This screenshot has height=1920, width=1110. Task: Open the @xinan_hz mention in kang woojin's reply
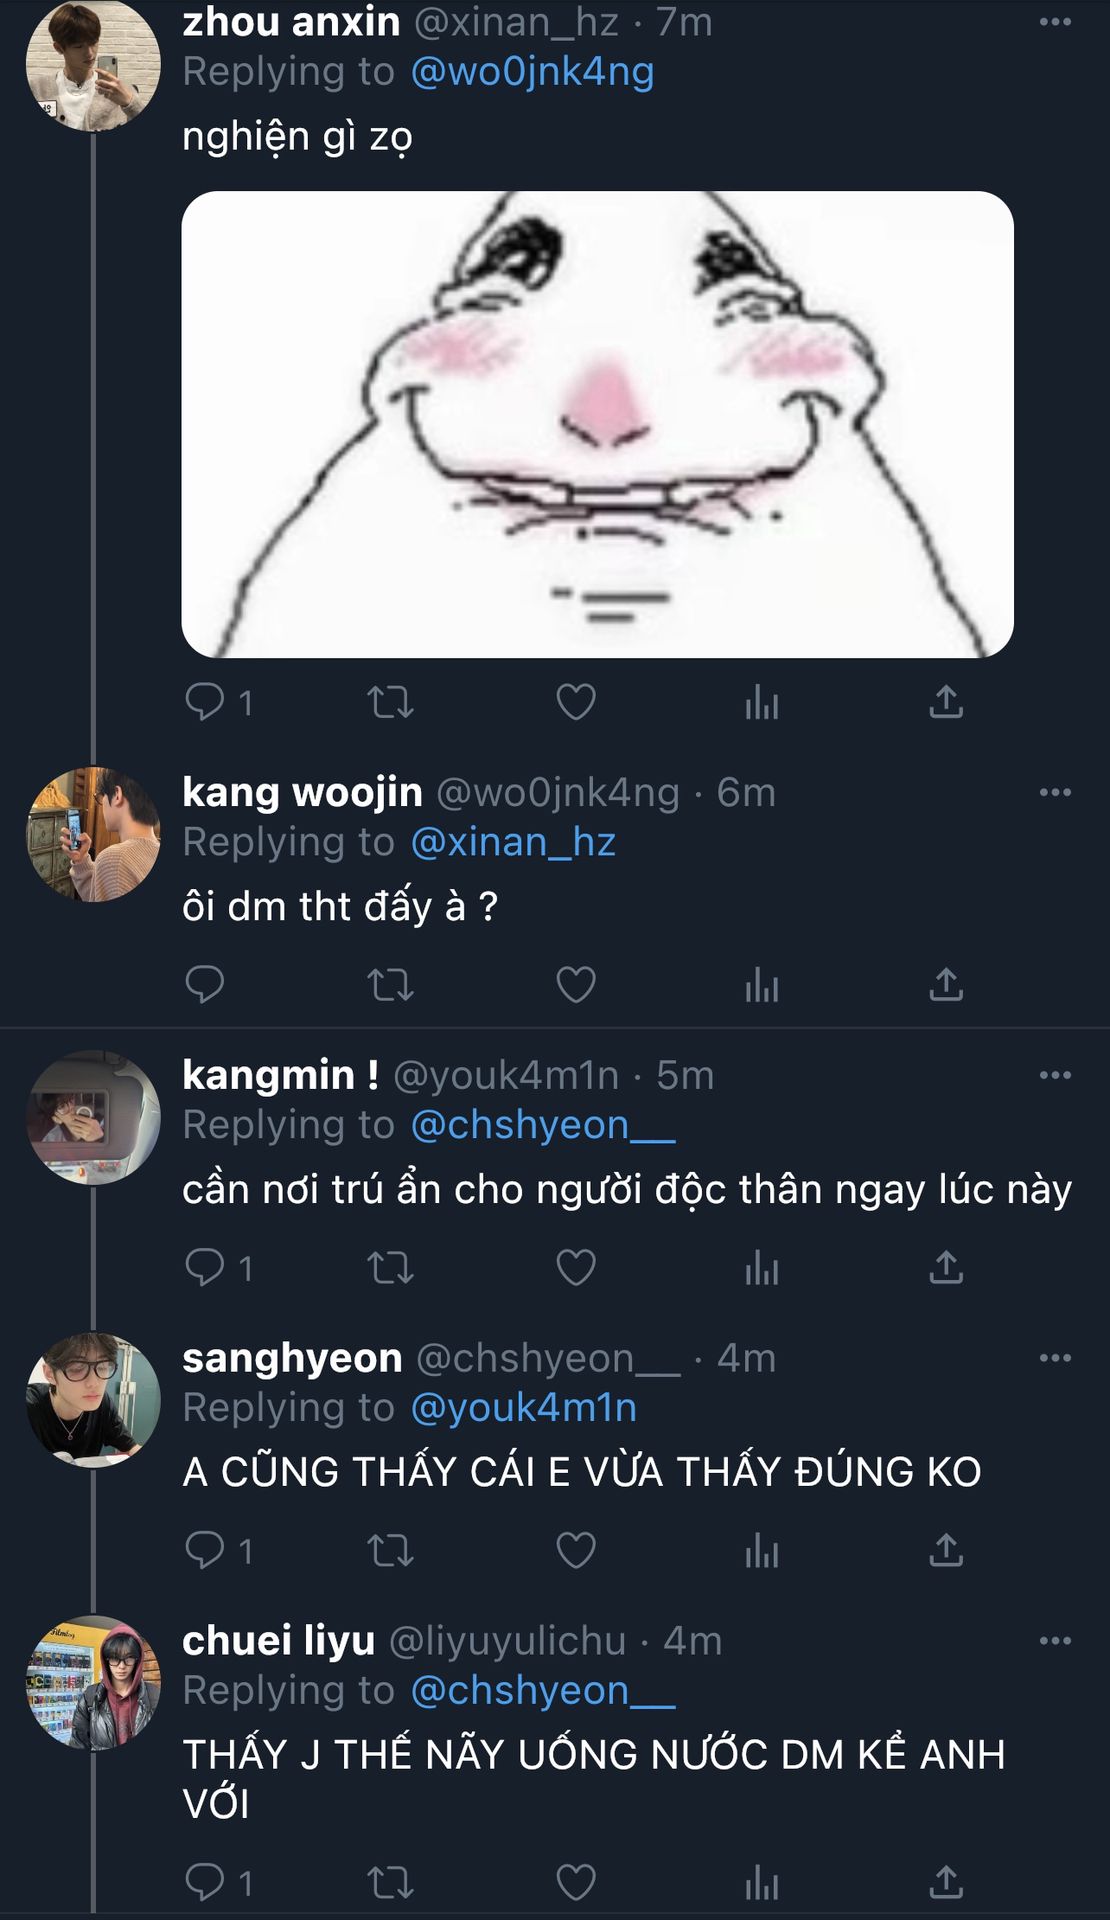[513, 843]
